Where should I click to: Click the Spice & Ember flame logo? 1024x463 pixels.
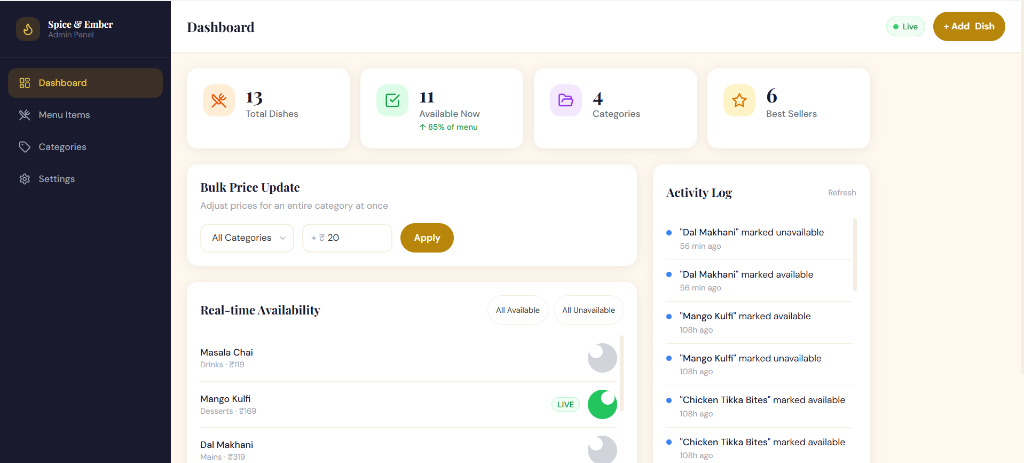tap(28, 29)
